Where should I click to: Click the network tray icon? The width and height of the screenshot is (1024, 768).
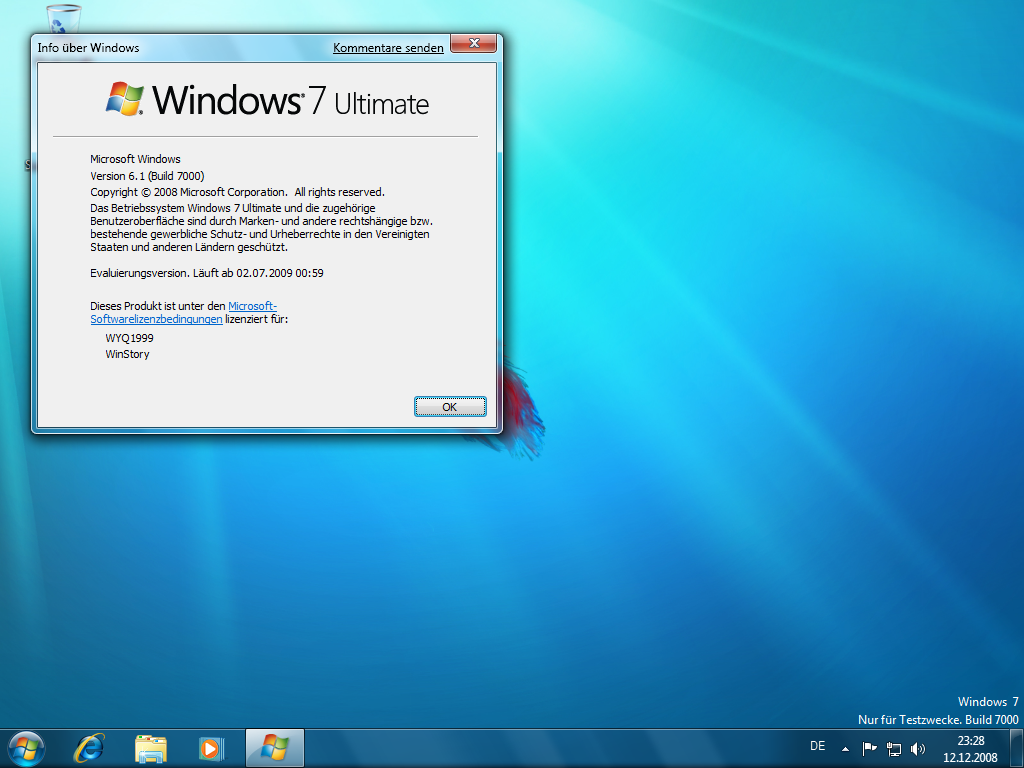coord(894,747)
